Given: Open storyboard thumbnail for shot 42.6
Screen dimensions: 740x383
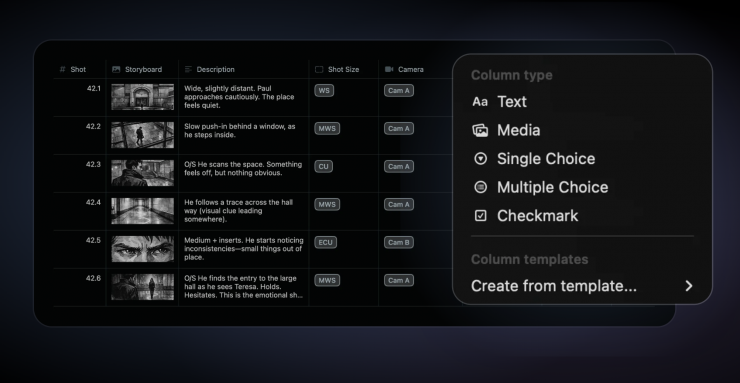Looking at the screenshot, I should pos(143,287).
